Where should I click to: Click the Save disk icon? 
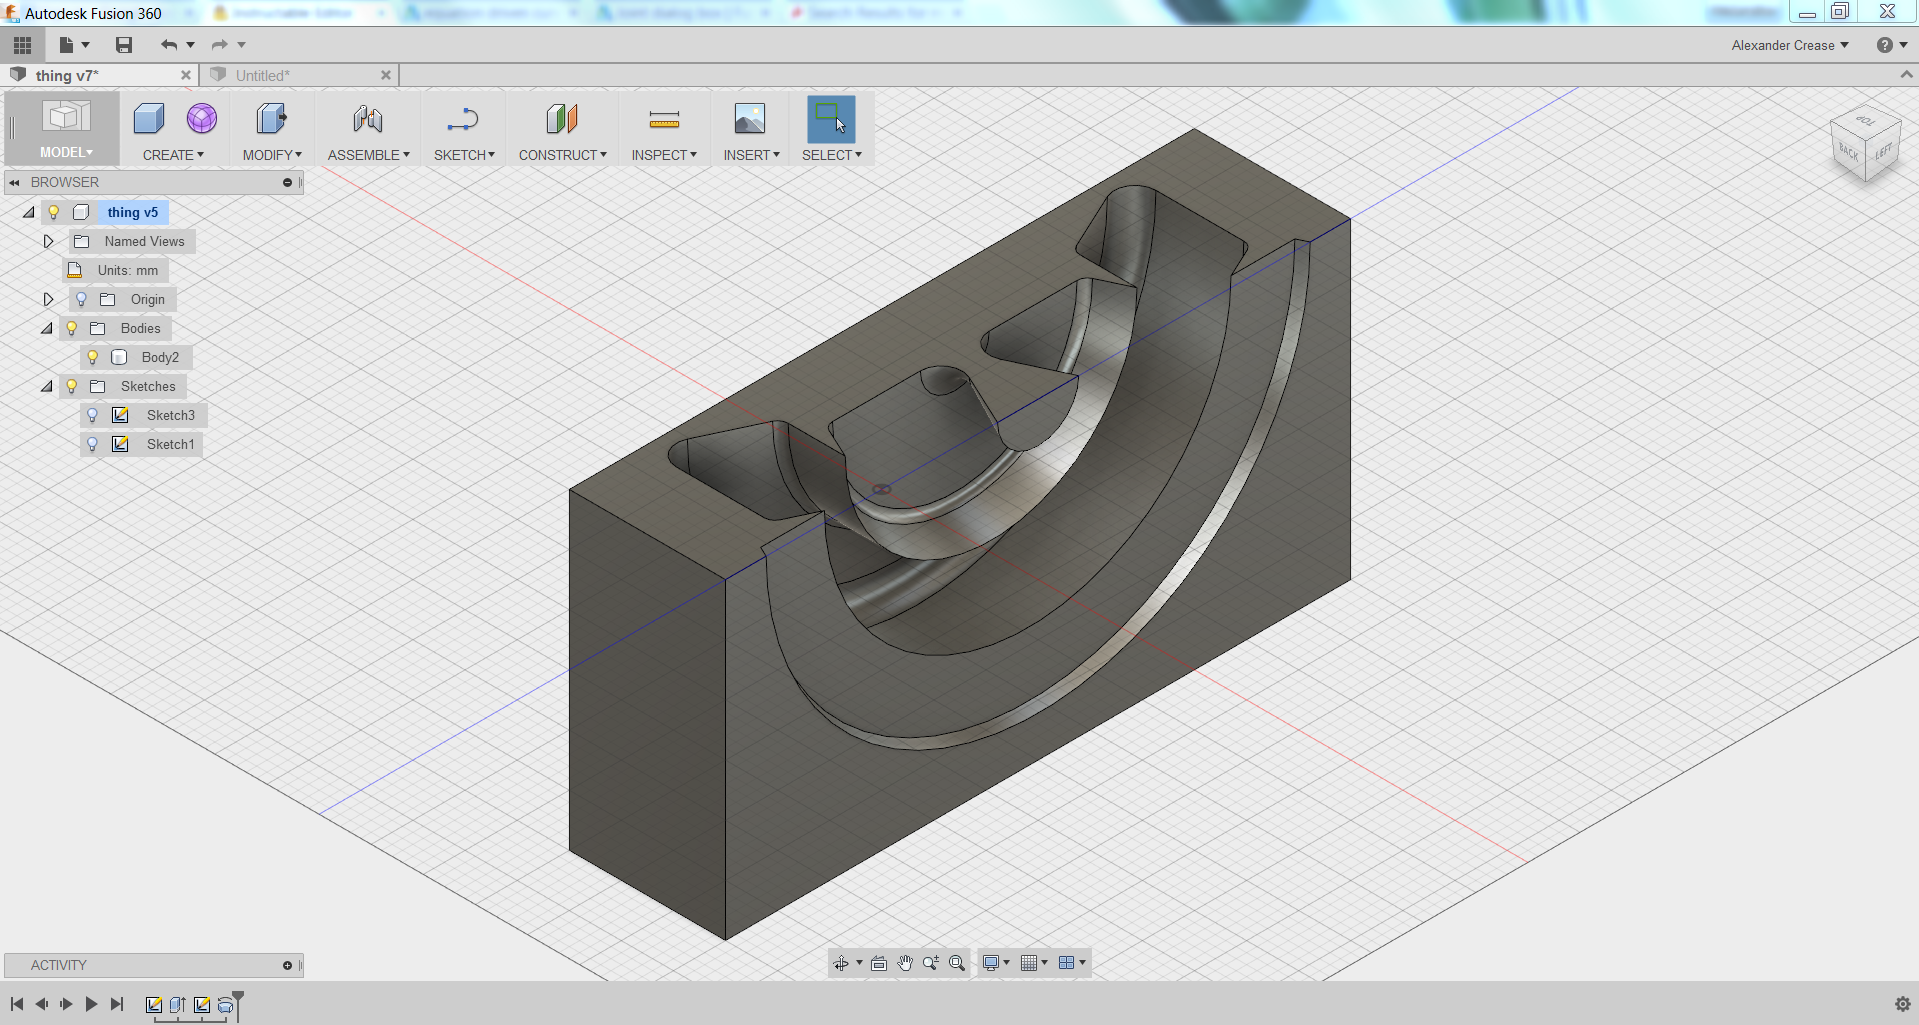pyautogui.click(x=124, y=45)
